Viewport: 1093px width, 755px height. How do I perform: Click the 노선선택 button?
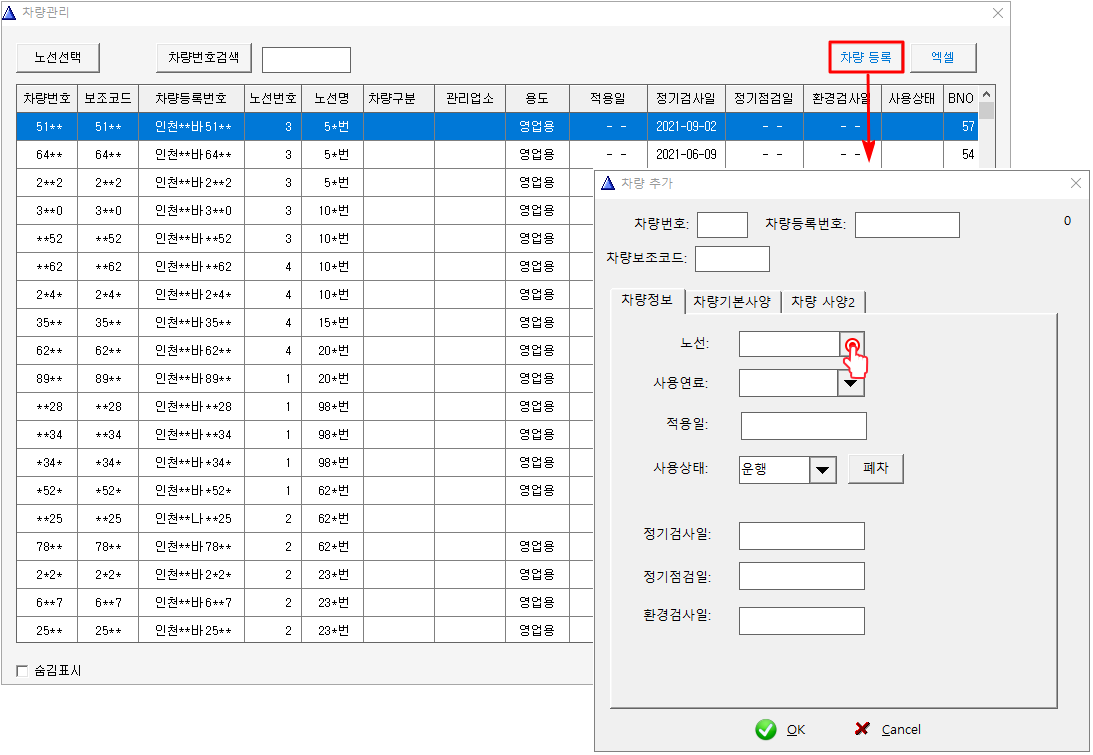point(58,57)
